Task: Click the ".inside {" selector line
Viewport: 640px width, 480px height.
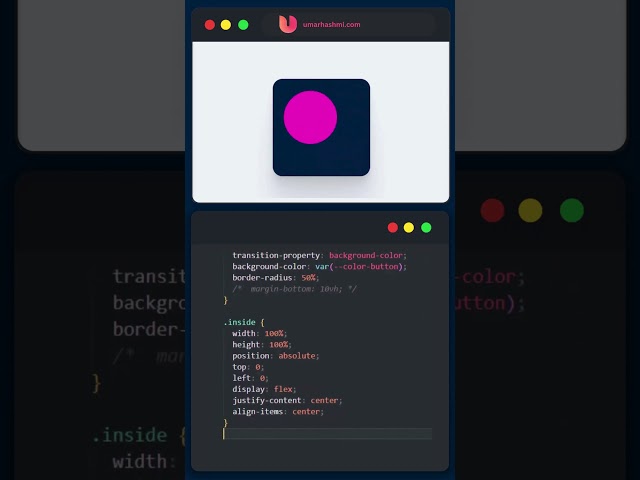Action: 244,322
